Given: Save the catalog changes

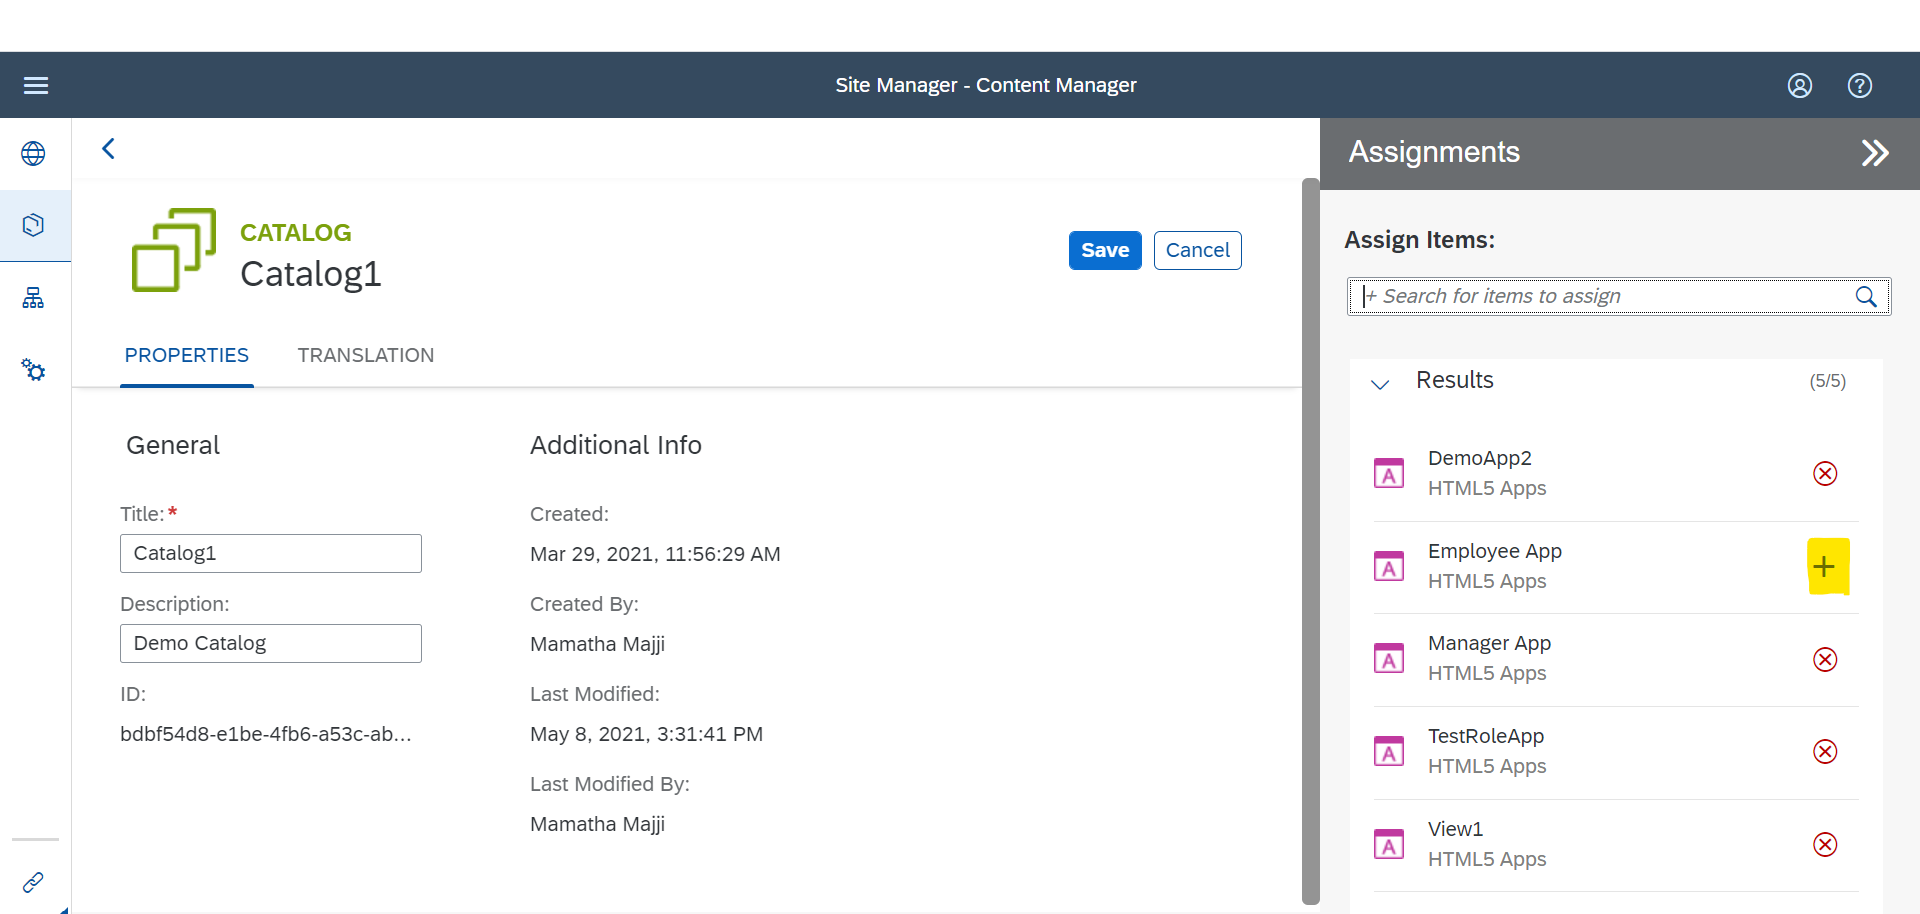Looking at the screenshot, I should pyautogui.click(x=1105, y=251).
